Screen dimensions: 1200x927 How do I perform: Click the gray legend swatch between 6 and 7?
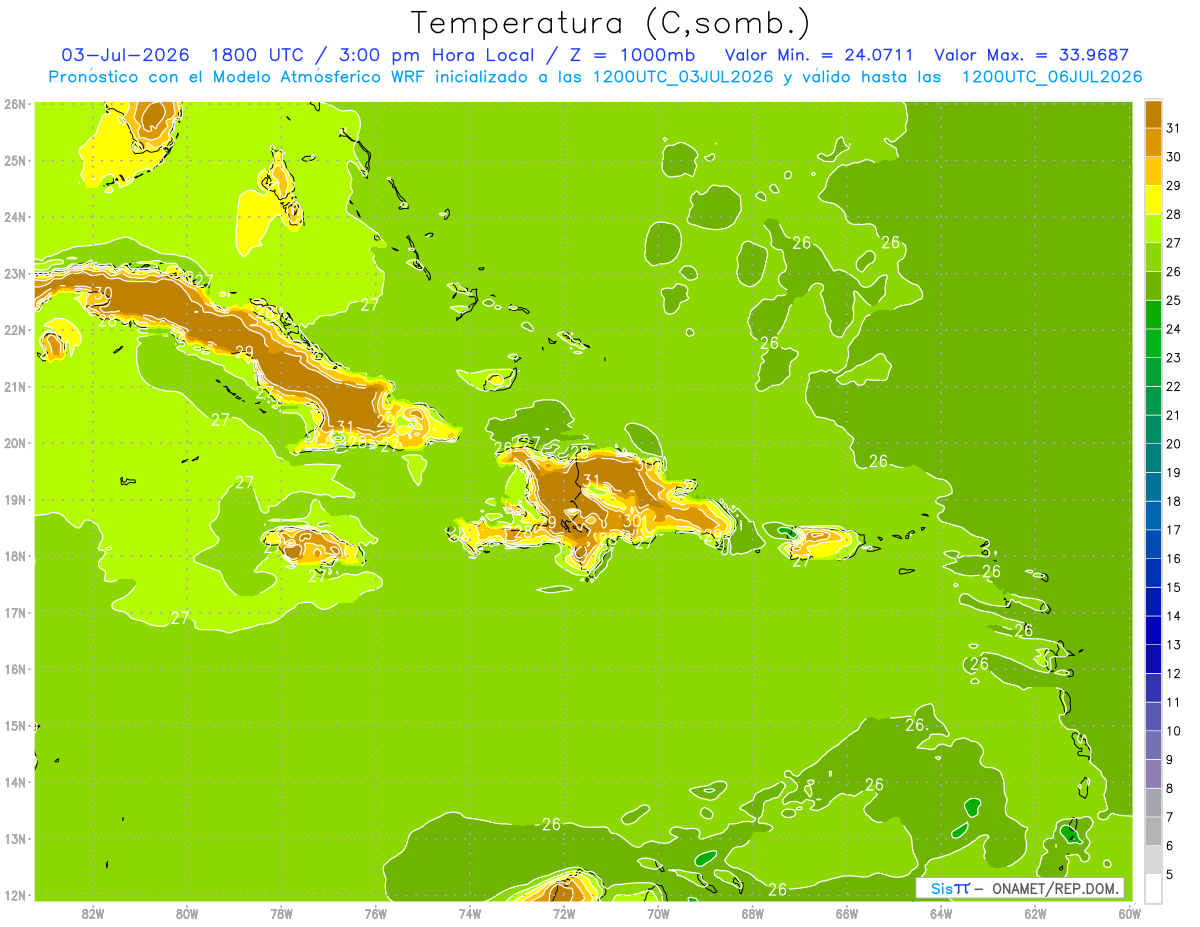click(x=1153, y=831)
